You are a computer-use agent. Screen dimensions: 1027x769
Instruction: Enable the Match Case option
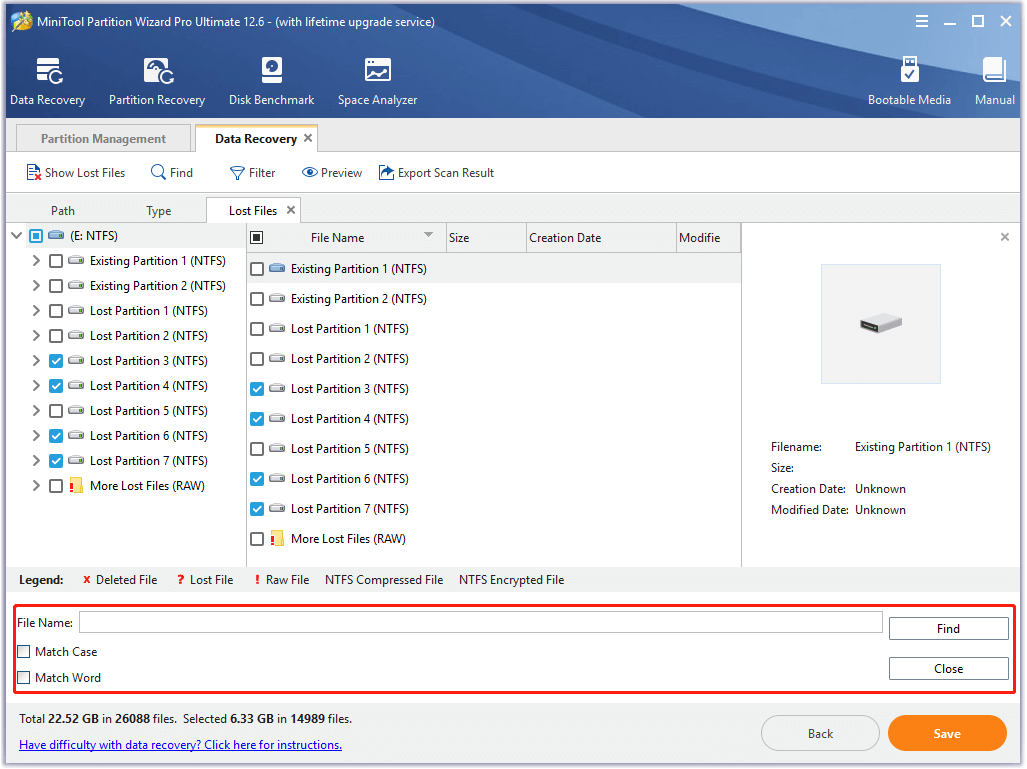pos(24,652)
